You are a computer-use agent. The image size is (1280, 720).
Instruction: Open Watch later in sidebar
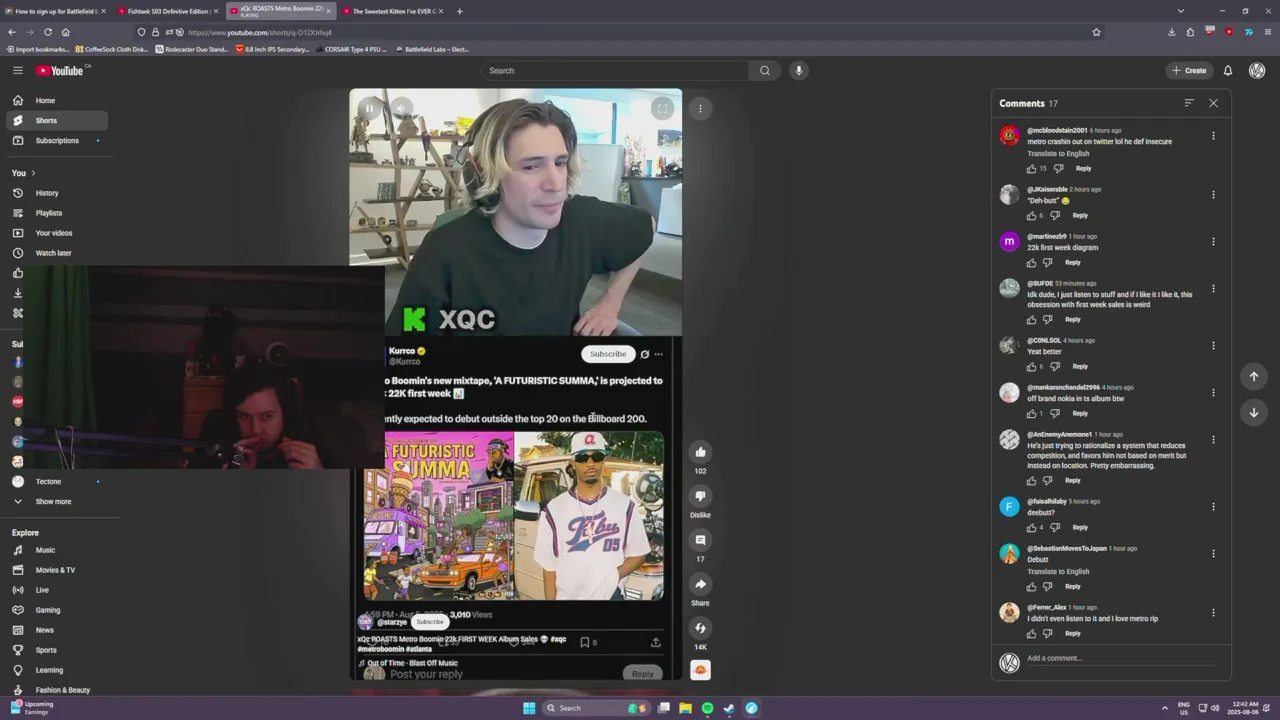[57, 253]
